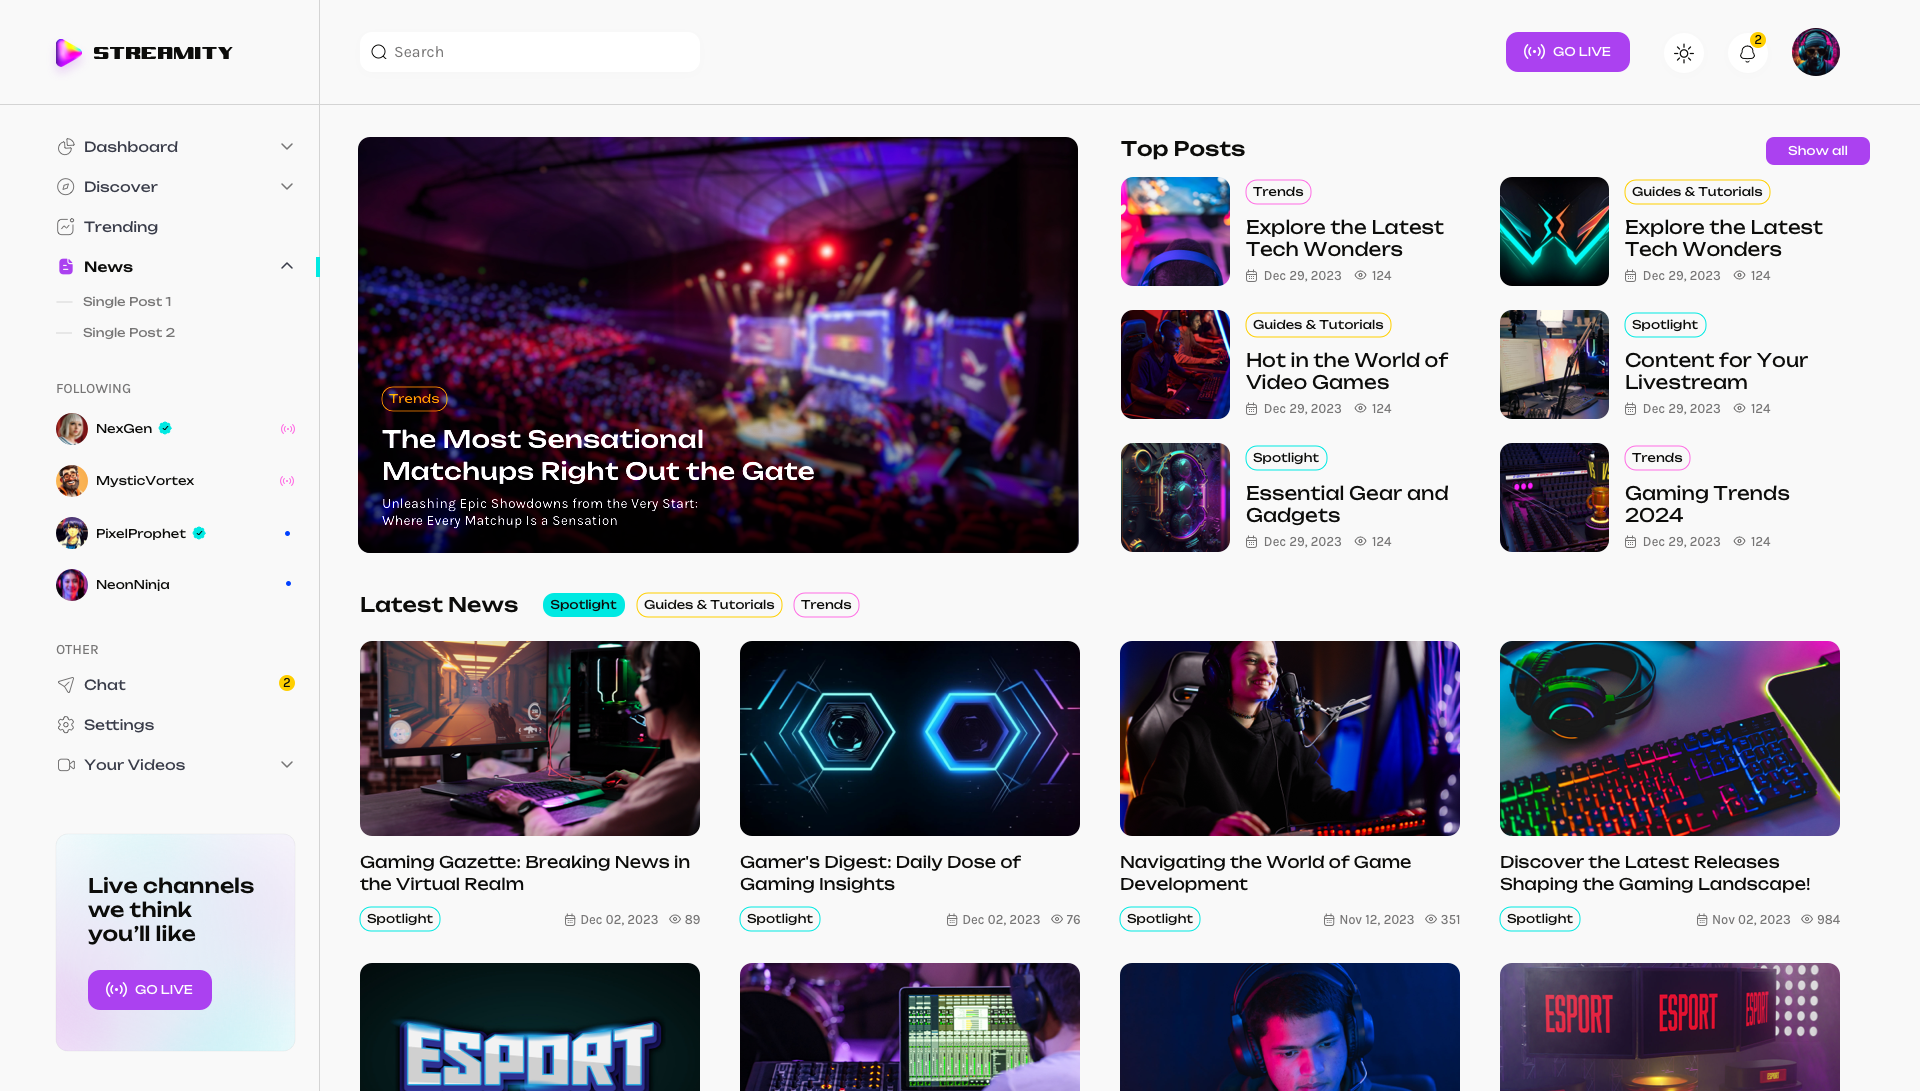Click the live broadcast indicator next to NexGen
Viewport: 1920px width, 1091px height.
pos(288,428)
